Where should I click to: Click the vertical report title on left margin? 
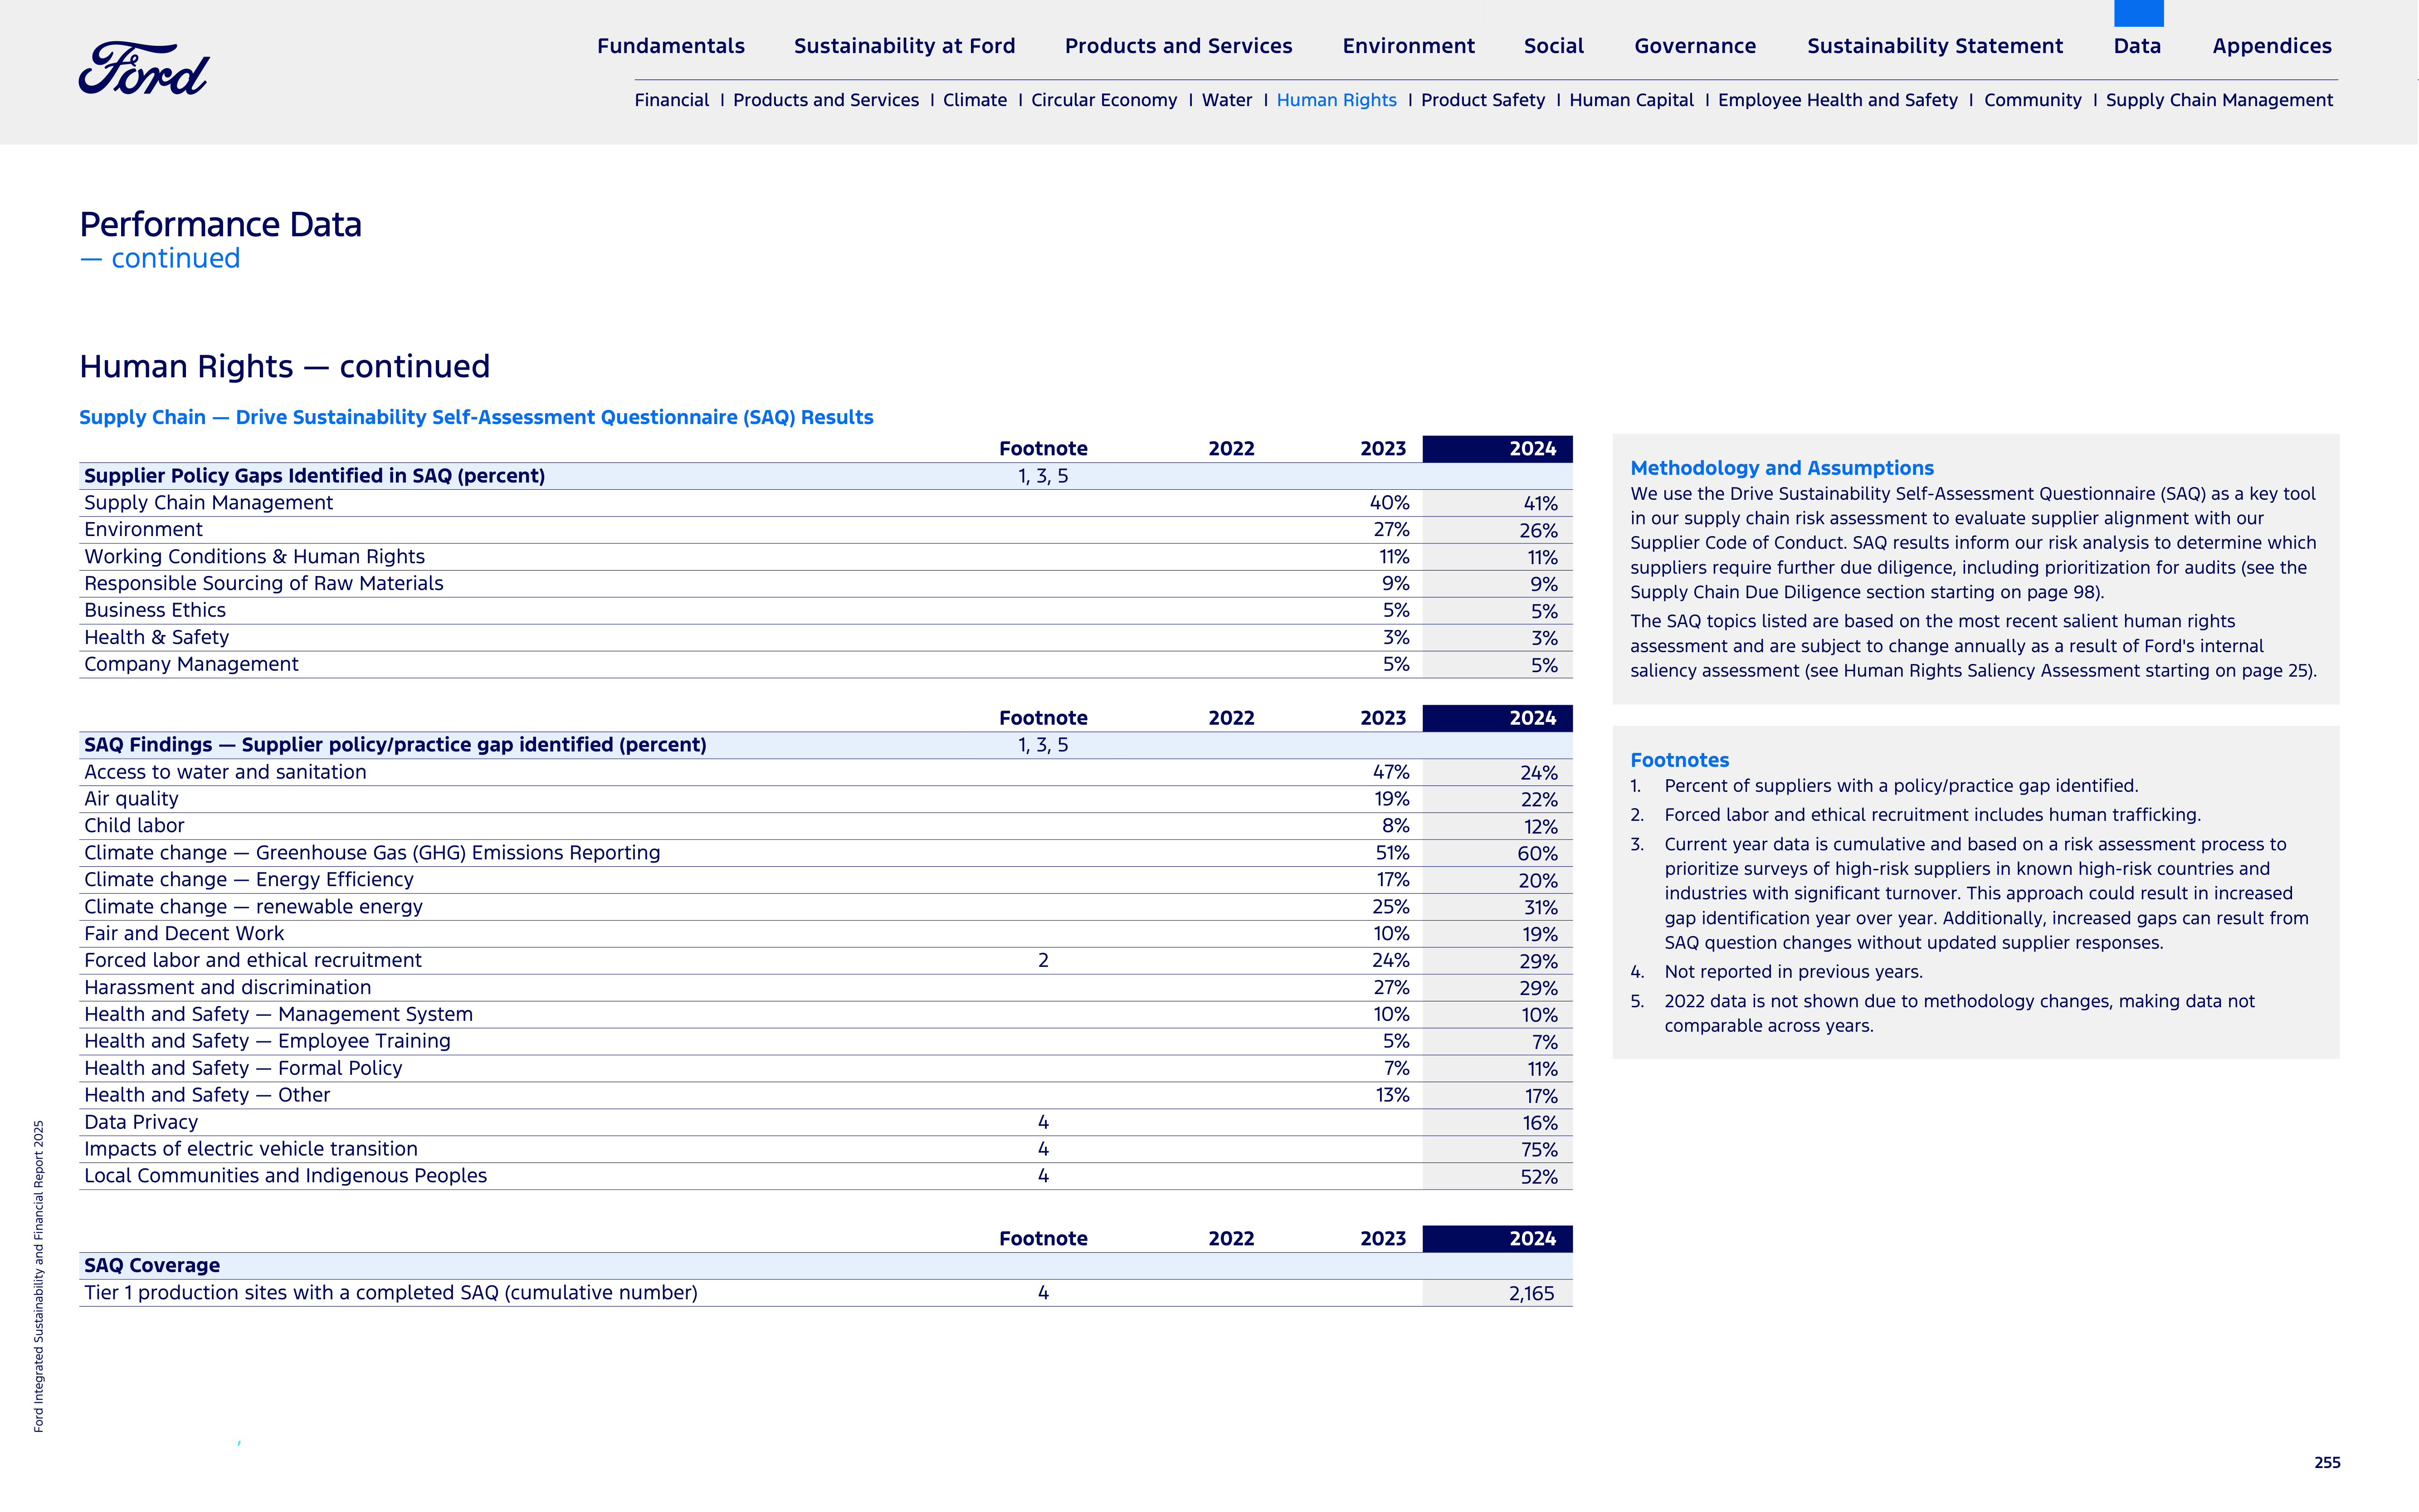[39, 1276]
